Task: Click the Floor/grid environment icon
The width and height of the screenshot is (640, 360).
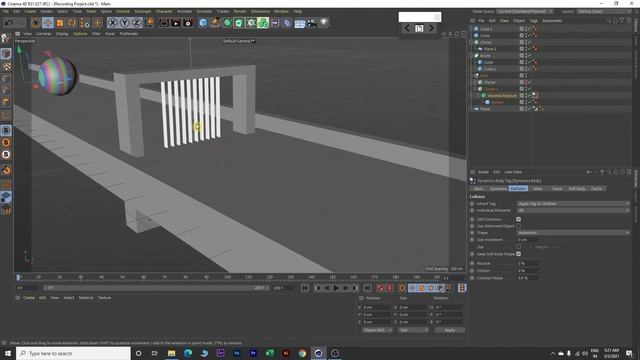Action: [300, 23]
